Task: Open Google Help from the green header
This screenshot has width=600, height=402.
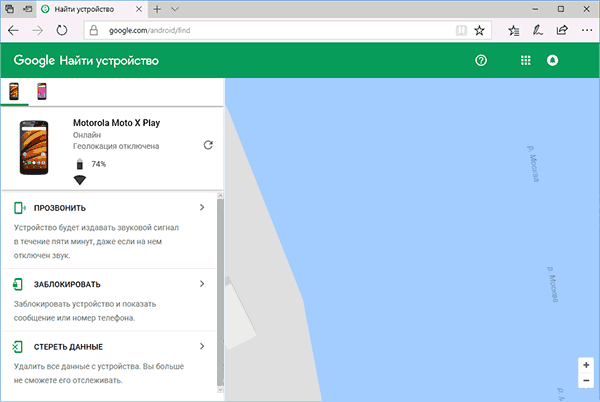Action: coord(481,61)
